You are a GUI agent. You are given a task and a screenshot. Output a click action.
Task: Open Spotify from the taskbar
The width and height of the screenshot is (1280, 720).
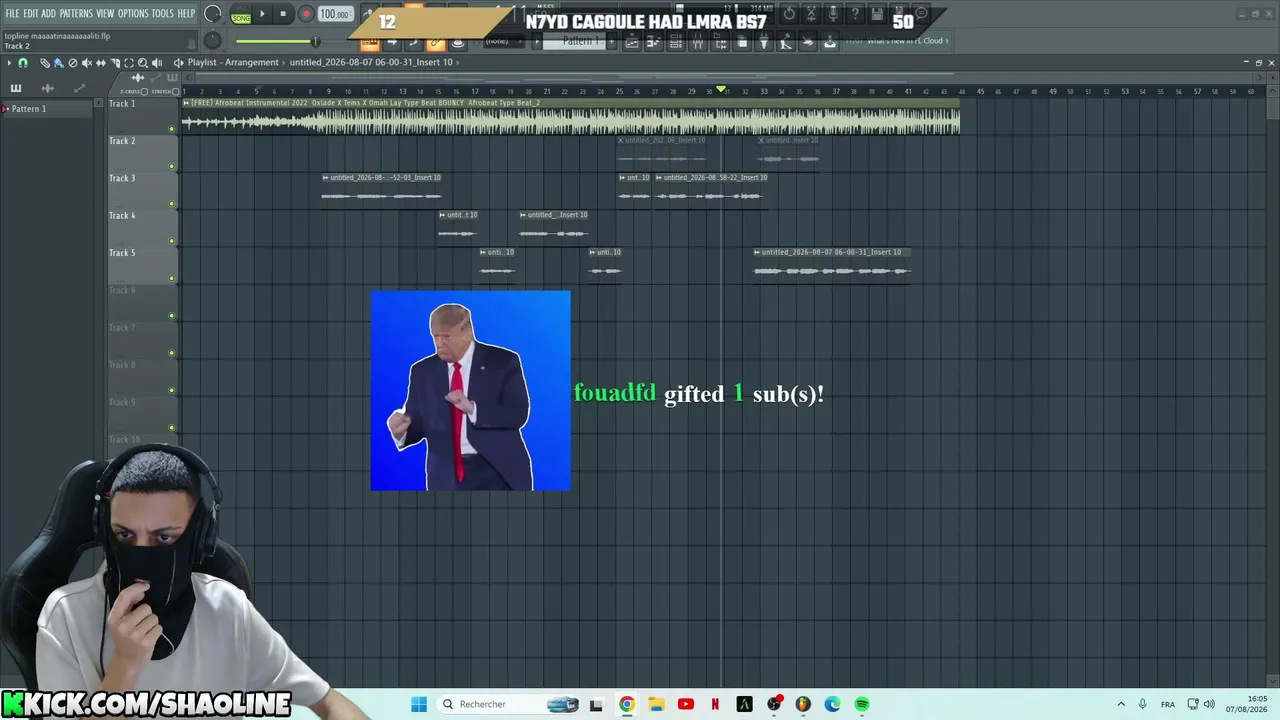tap(862, 704)
